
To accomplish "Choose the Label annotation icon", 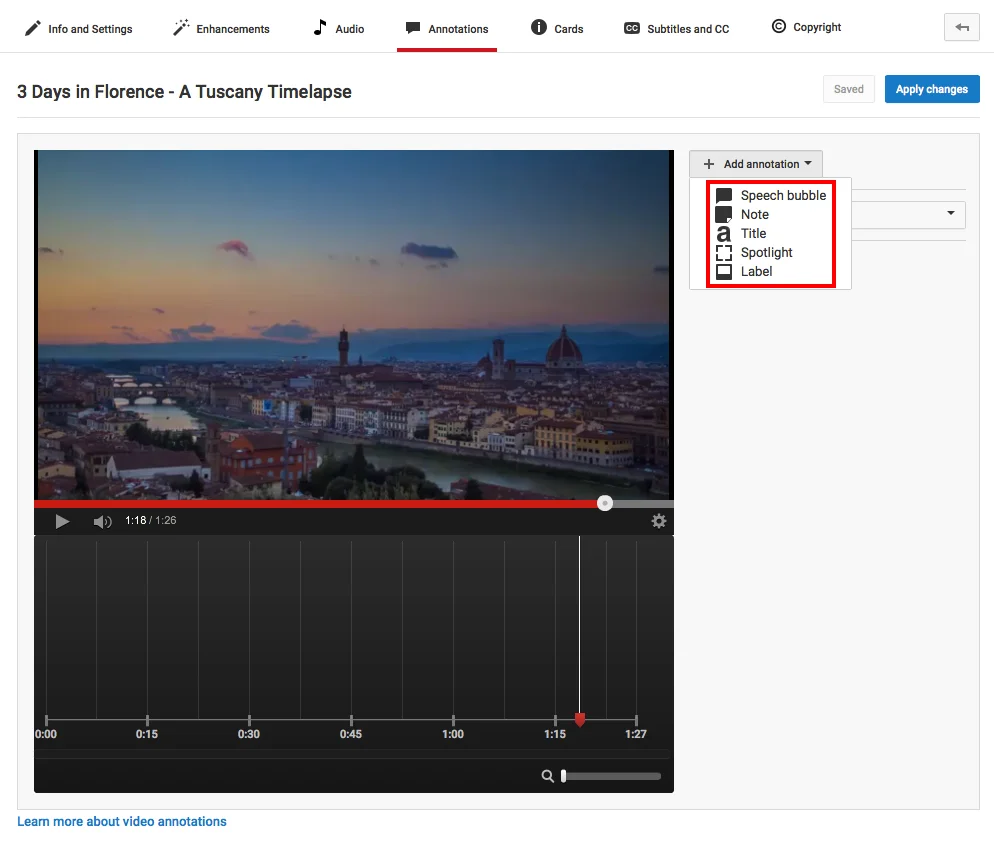I will click(x=723, y=271).
